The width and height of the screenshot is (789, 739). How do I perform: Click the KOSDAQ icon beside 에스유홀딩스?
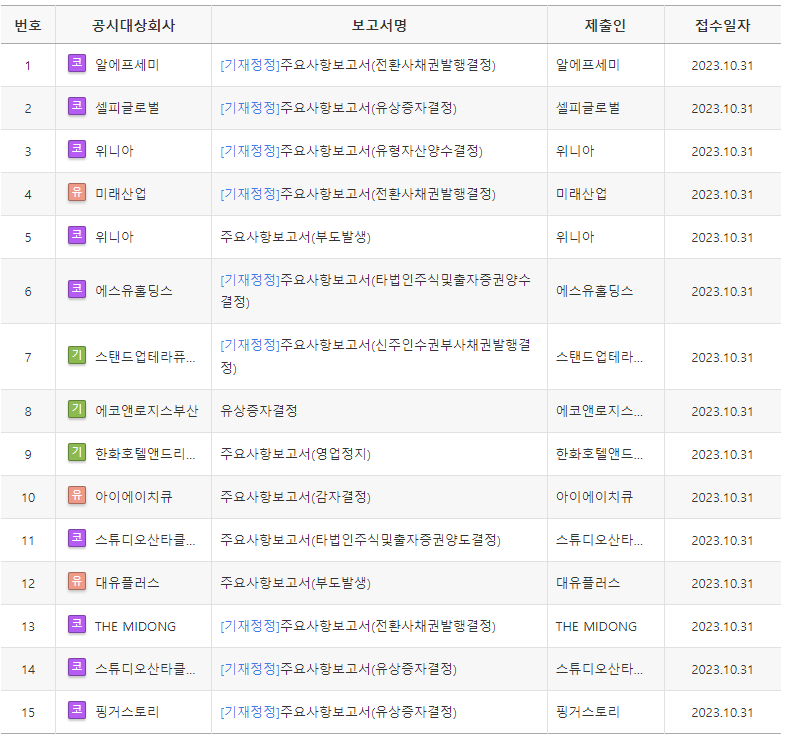pyautogui.click(x=77, y=289)
